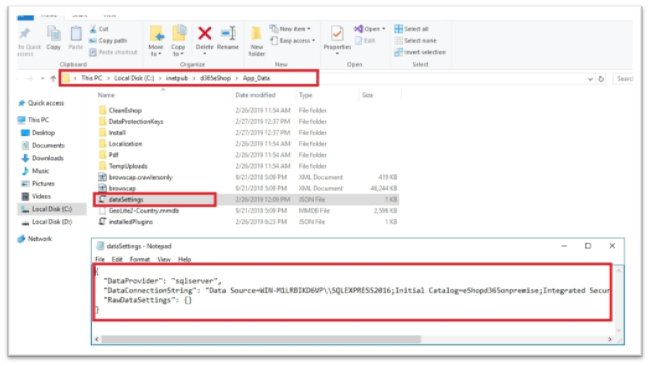
Task: Open Notepad Edit menu
Action: click(117, 259)
